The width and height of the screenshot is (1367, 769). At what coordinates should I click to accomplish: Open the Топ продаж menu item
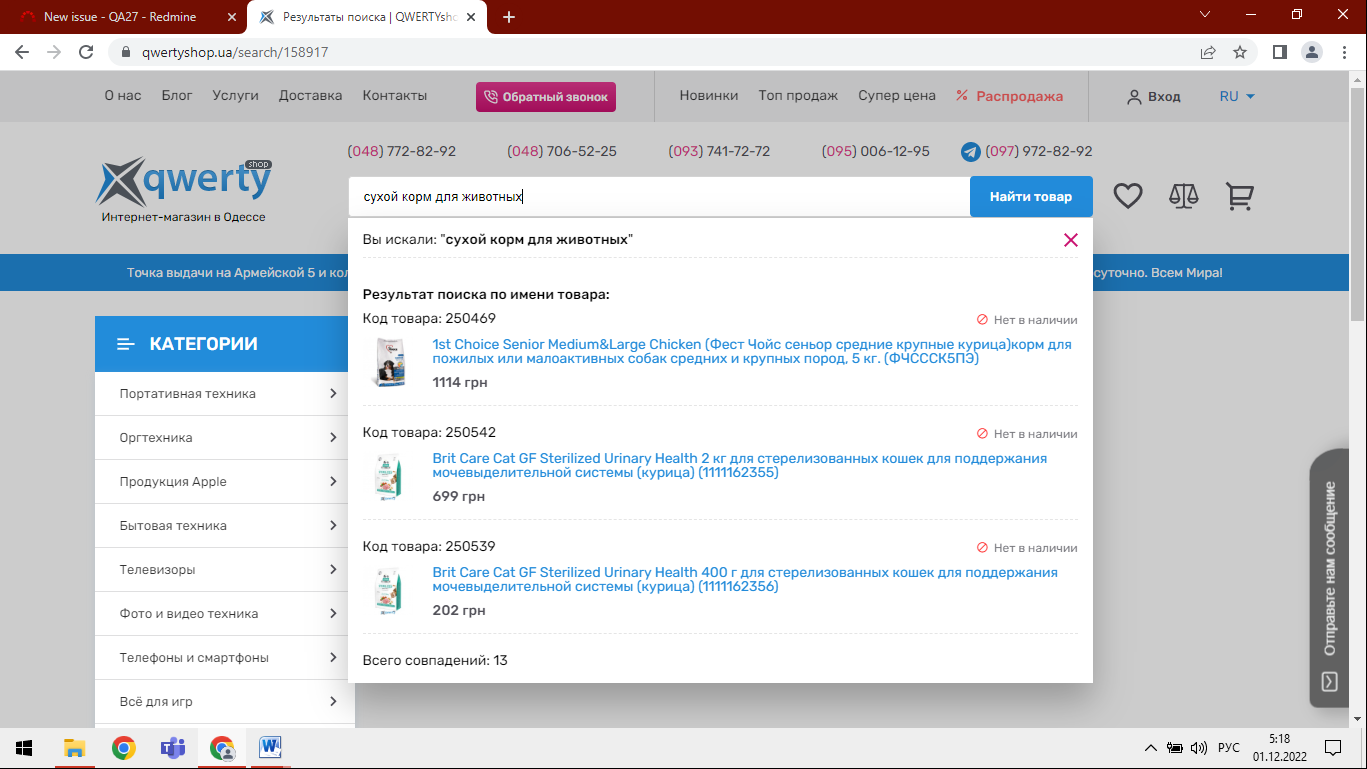[x=798, y=96]
